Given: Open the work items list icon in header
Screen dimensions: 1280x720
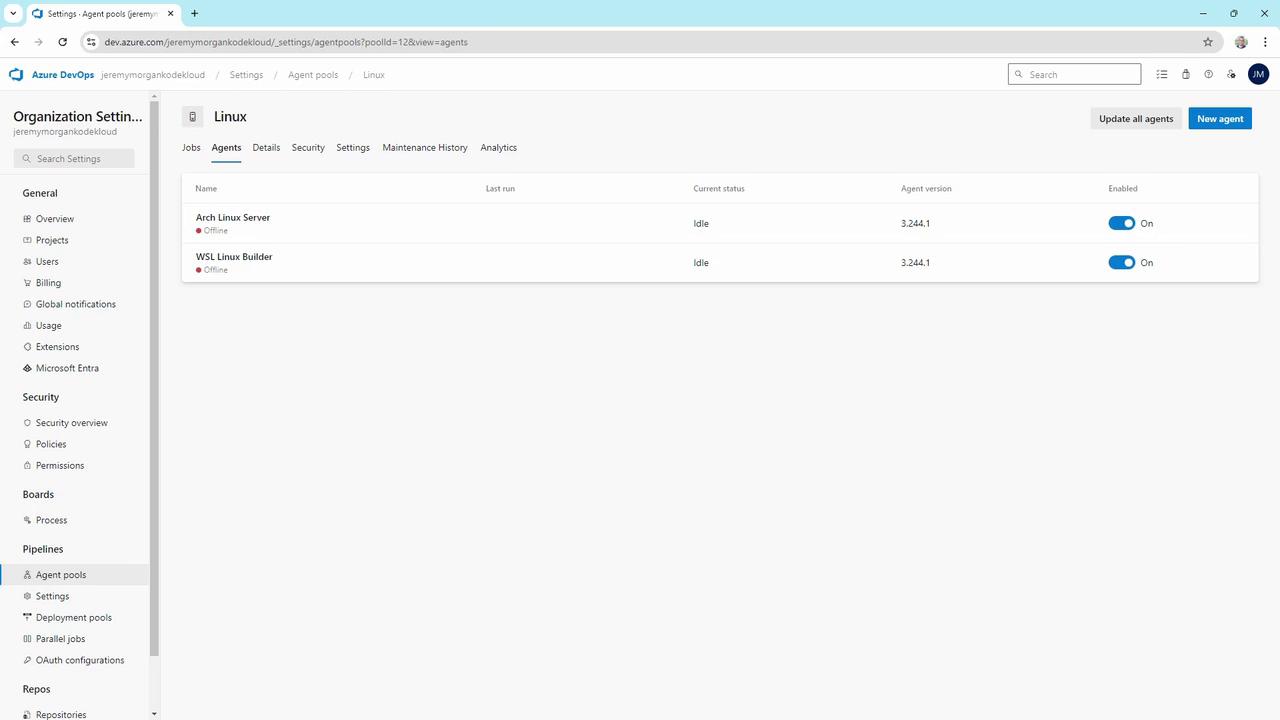Looking at the screenshot, I should (x=1162, y=74).
